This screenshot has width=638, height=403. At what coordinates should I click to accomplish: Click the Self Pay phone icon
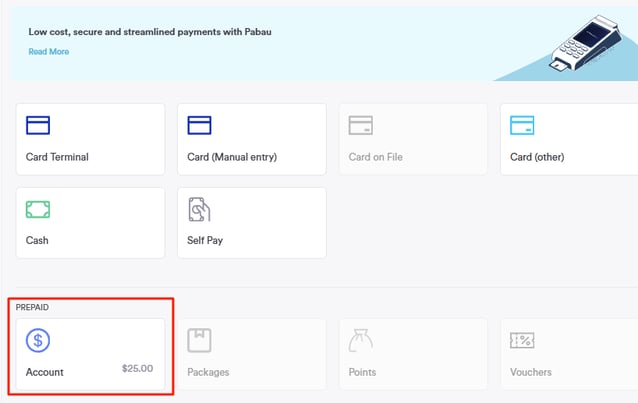[199, 210]
